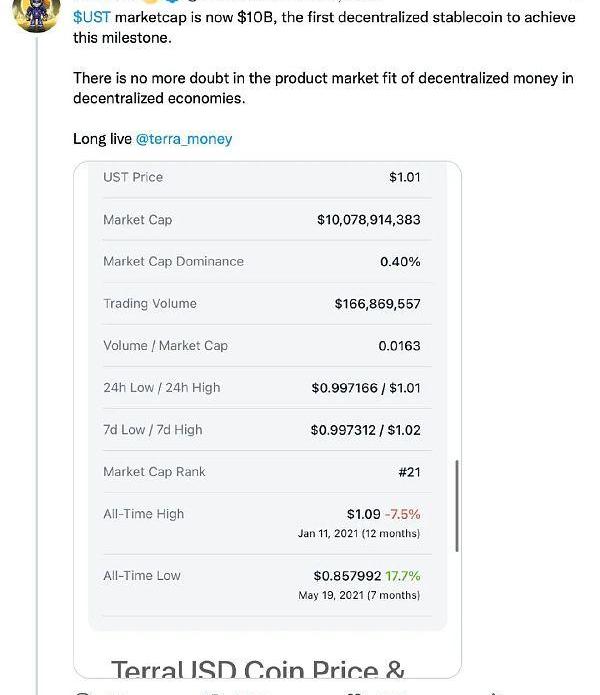Click the $166,869,557 trading volume figure
This screenshot has height=695, width=600.
coord(378,304)
